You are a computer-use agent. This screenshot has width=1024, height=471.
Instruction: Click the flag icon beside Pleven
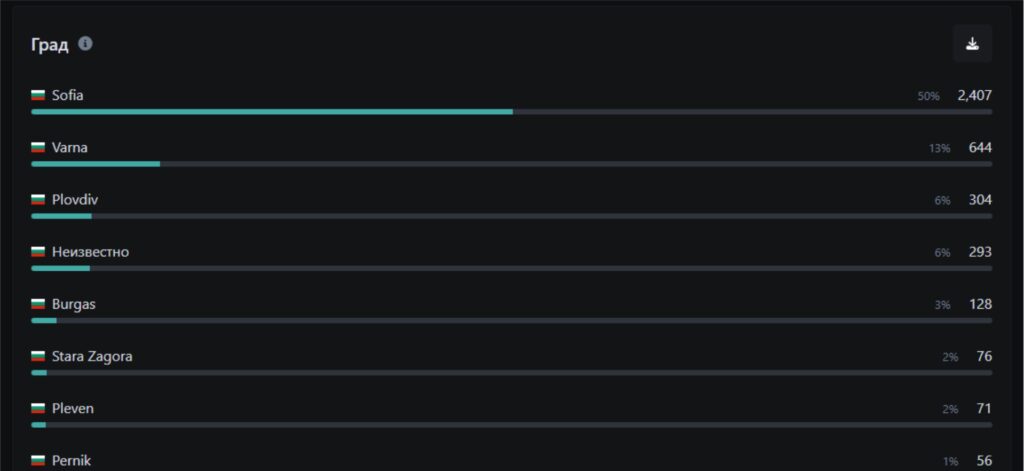point(38,409)
